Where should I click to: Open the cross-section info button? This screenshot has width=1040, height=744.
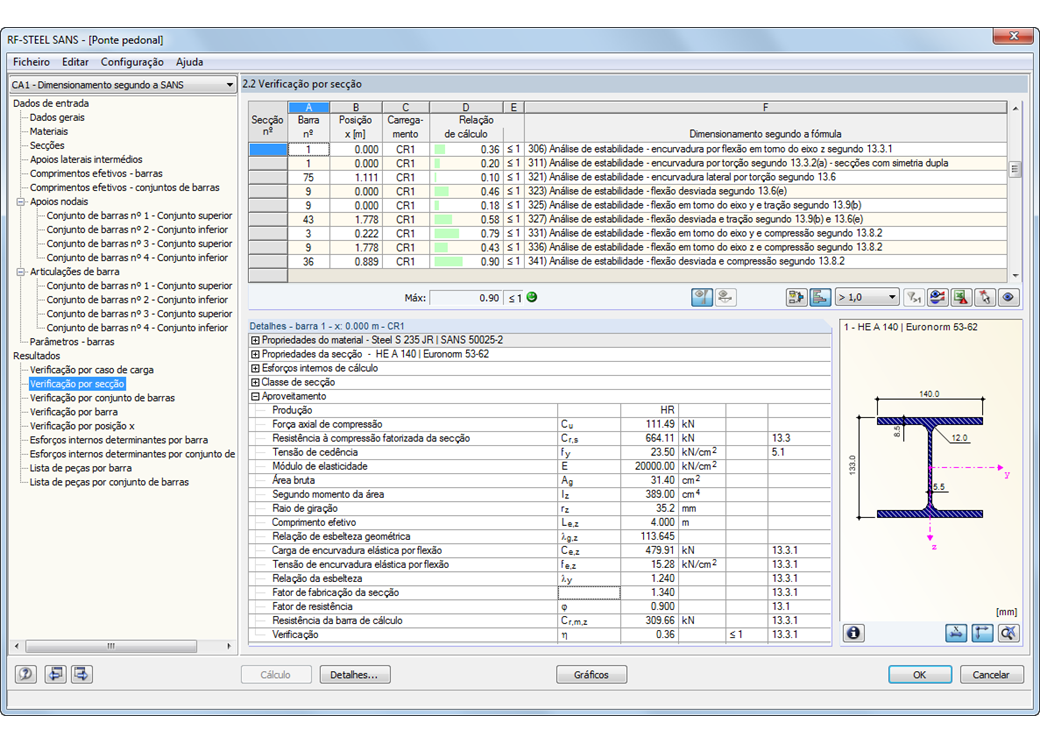tap(854, 633)
